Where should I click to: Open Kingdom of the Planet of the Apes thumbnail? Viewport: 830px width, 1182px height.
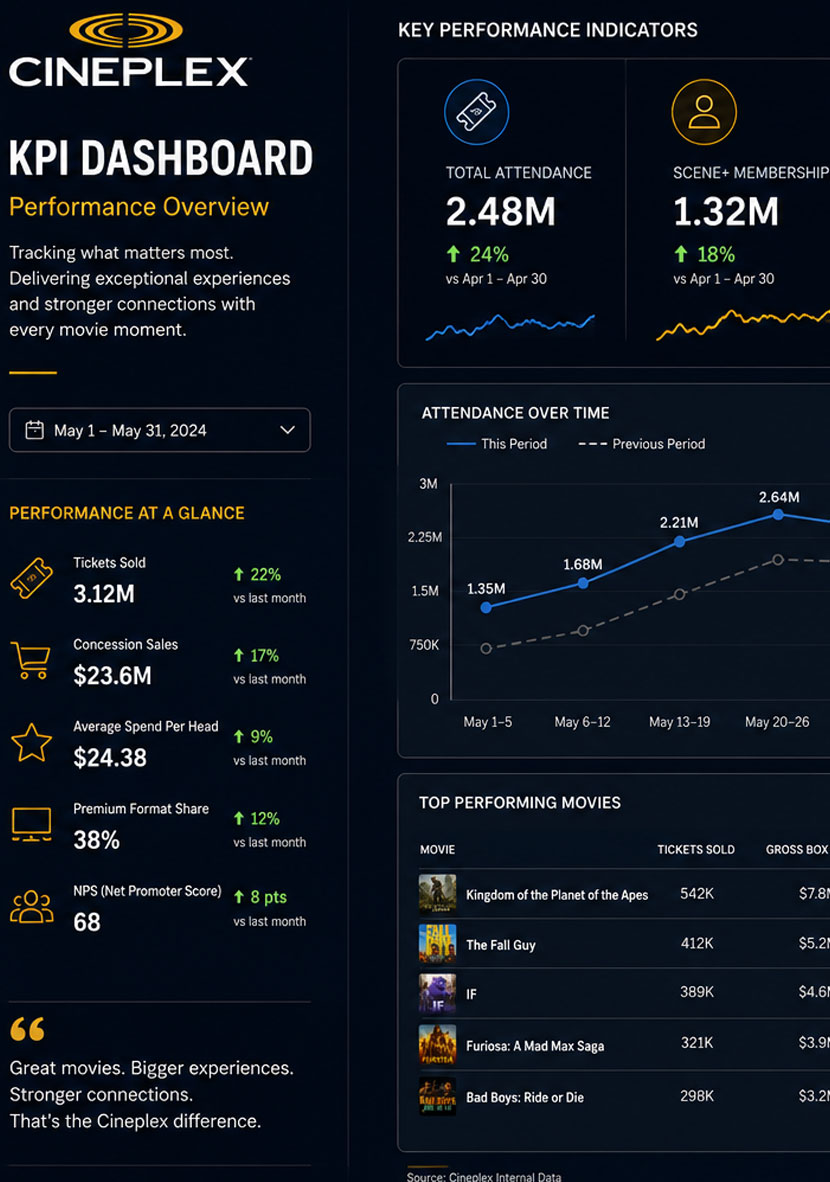point(437,894)
